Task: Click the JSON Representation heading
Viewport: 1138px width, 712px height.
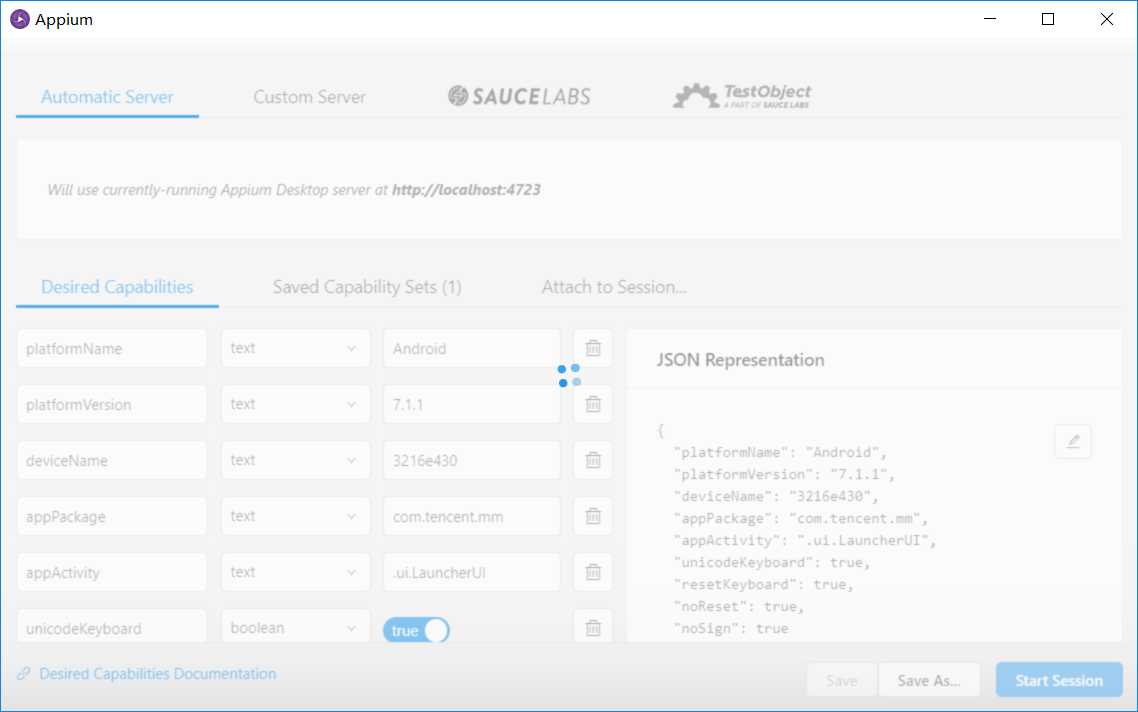Action: pyautogui.click(x=740, y=360)
